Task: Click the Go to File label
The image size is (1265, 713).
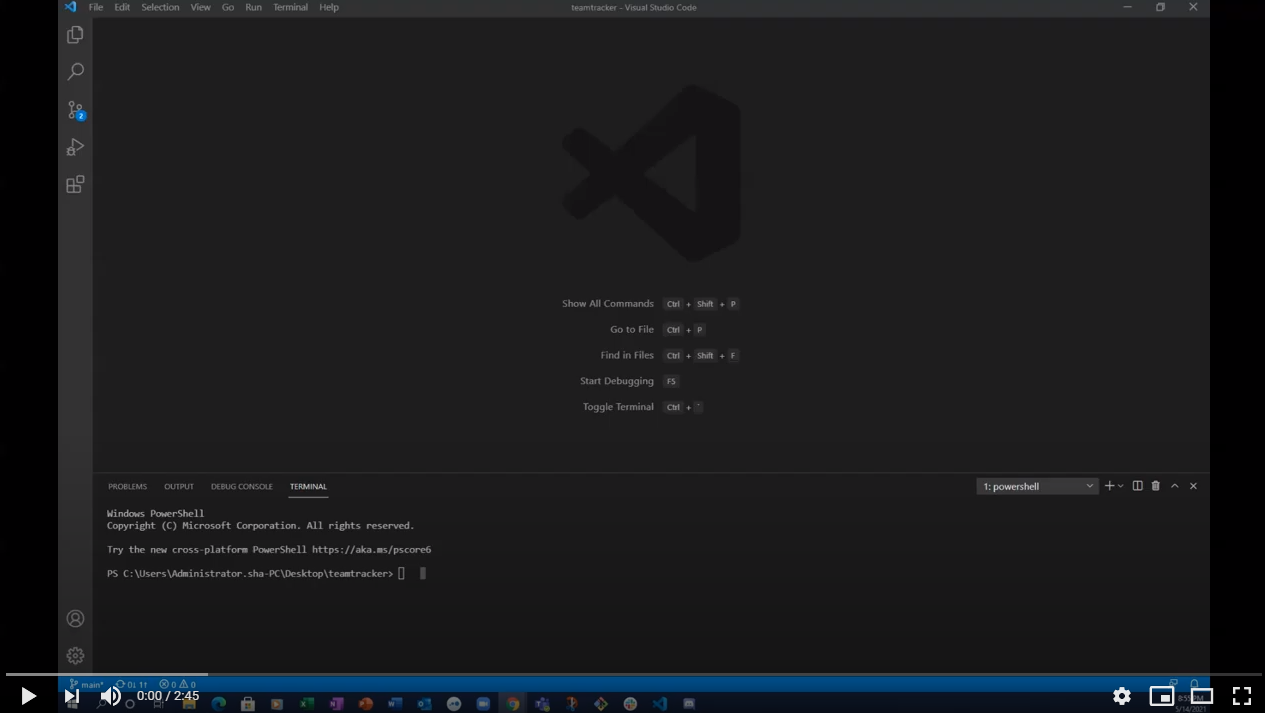Action: 632,330
